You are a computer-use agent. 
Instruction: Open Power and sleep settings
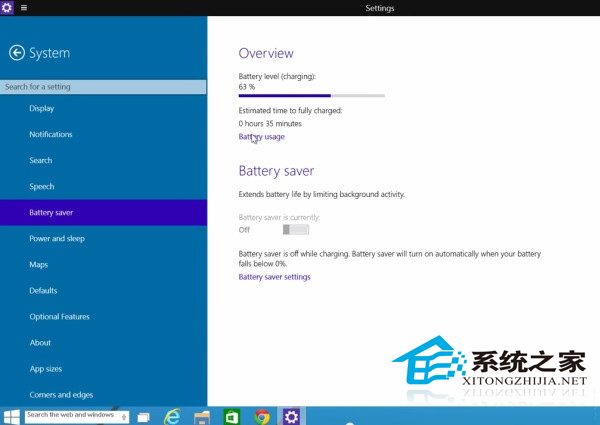(57, 239)
